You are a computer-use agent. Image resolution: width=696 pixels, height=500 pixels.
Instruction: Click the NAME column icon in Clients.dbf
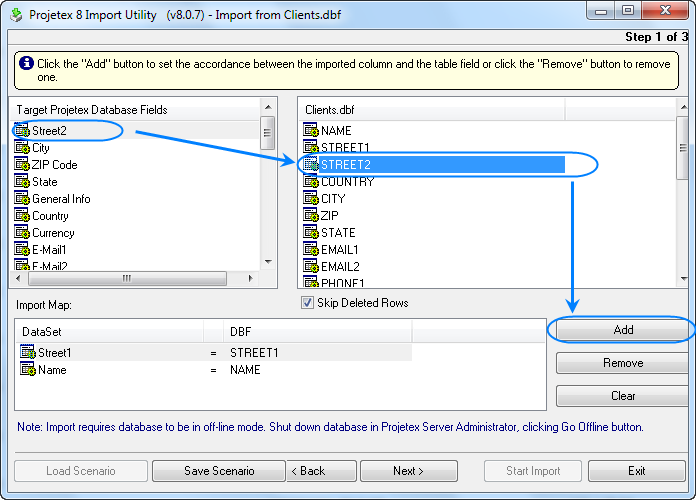coord(311,130)
